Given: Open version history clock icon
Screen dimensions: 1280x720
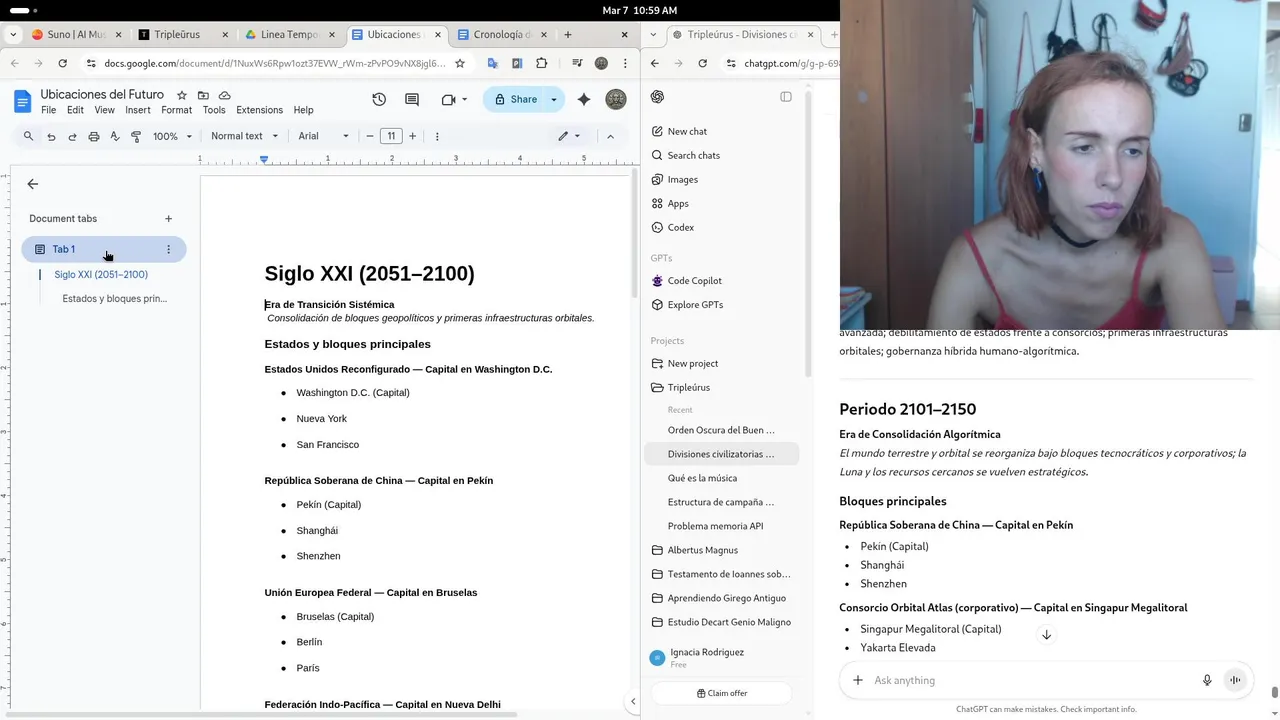Looking at the screenshot, I should (379, 99).
